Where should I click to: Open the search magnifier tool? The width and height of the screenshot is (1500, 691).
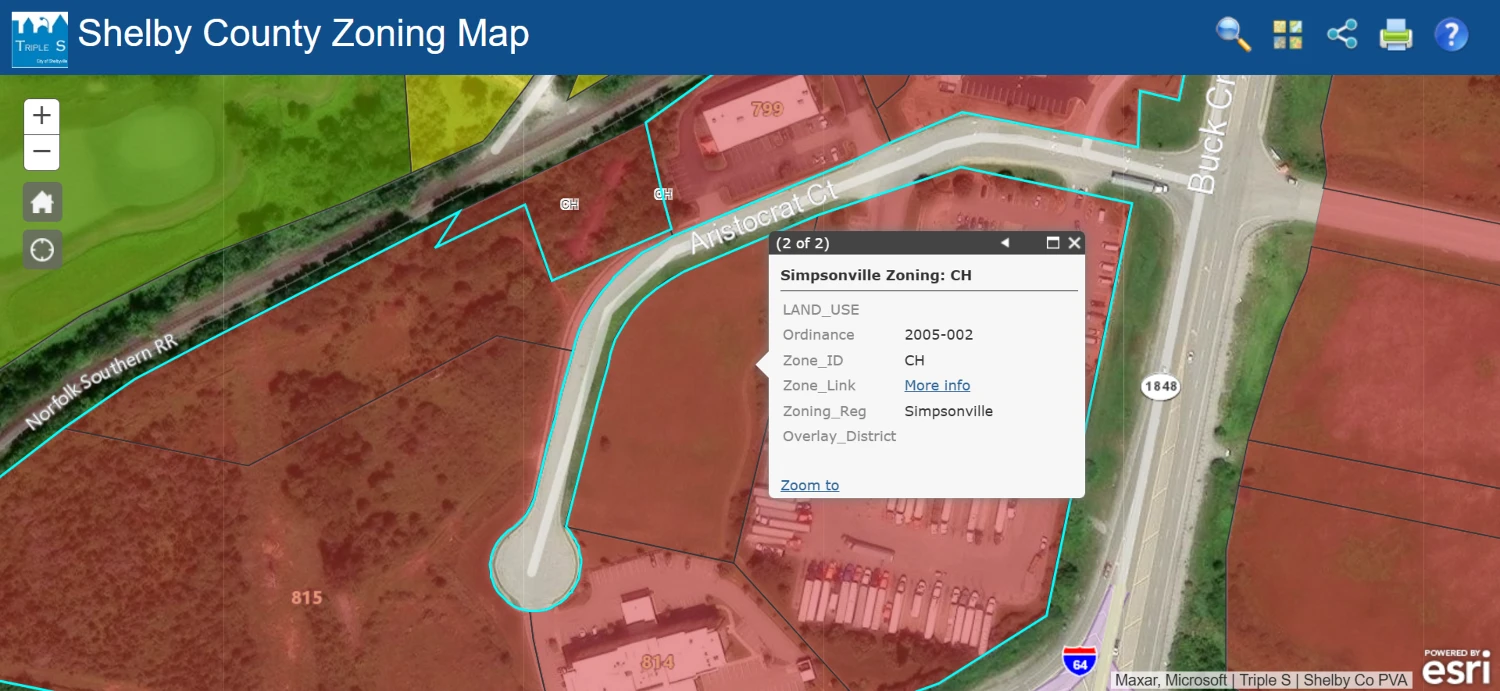1233,35
